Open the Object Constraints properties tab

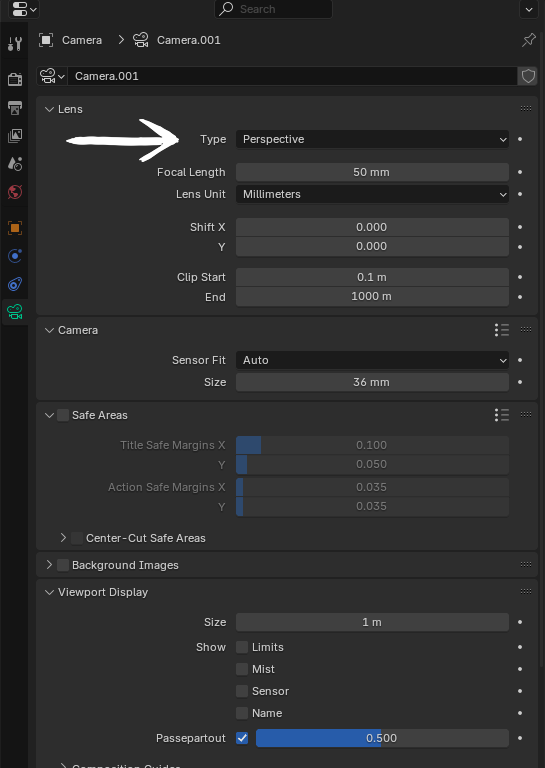tap(15, 284)
